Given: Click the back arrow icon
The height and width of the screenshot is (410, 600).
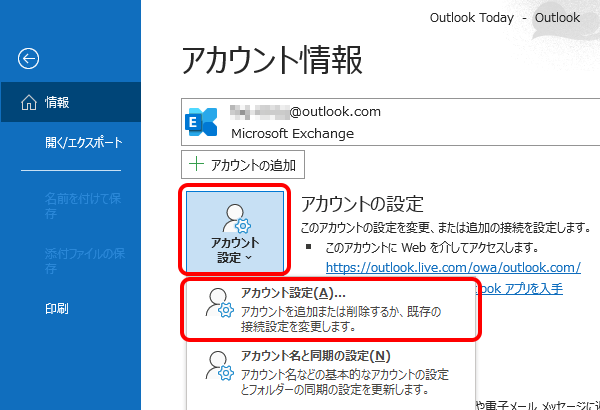Looking at the screenshot, I should click(x=29, y=59).
